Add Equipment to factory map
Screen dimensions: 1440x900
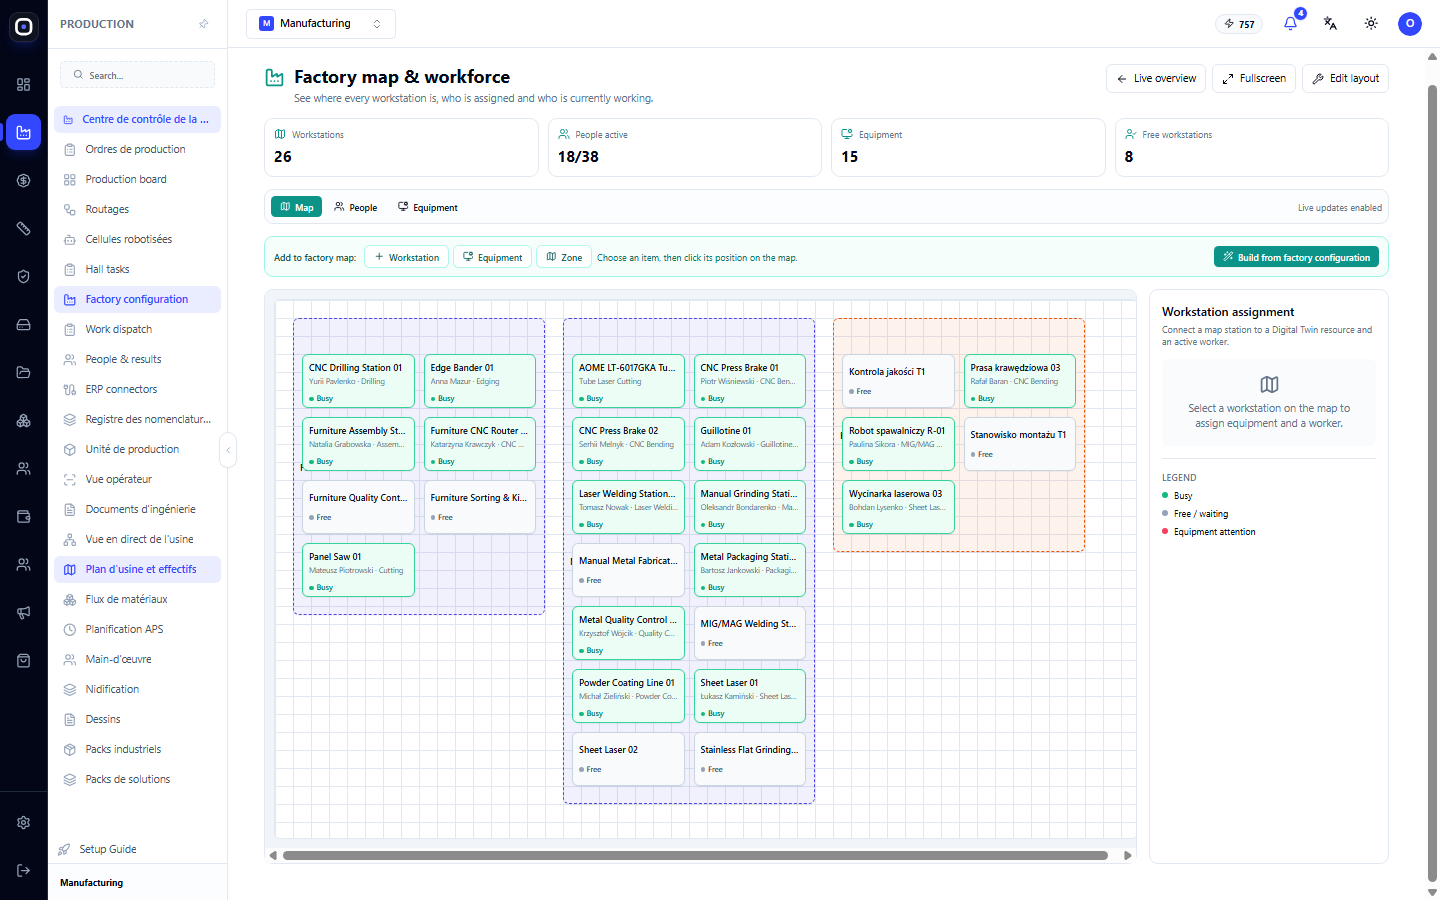point(493,257)
